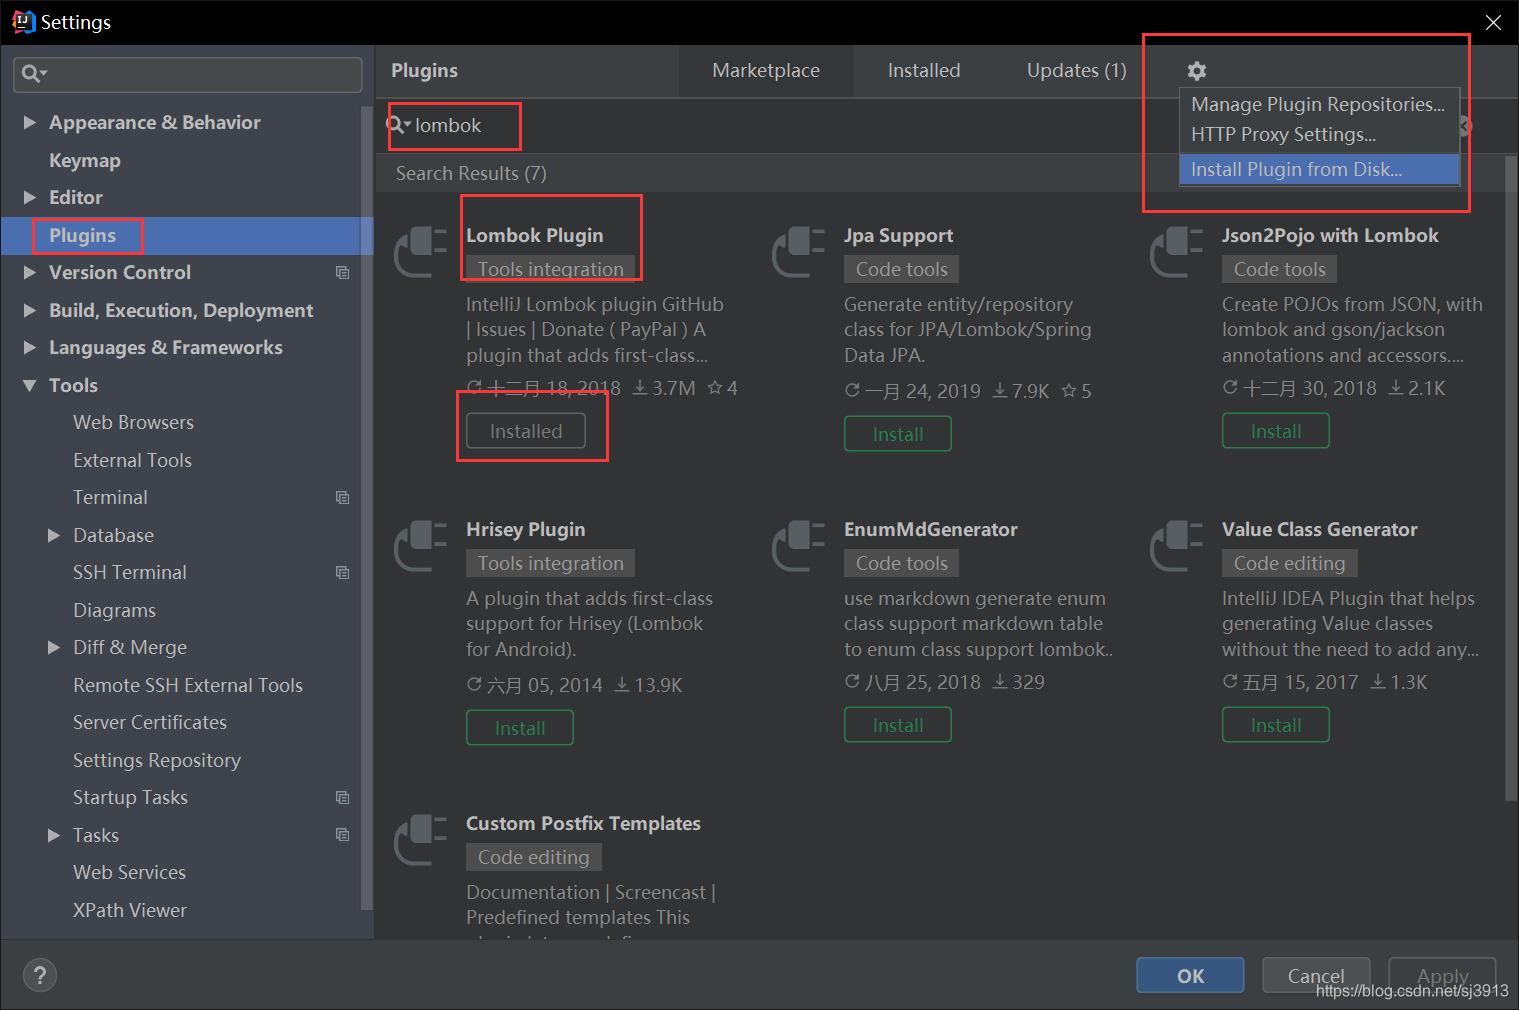Install the Hrisey Plugin
This screenshot has width=1519, height=1010.
point(520,728)
